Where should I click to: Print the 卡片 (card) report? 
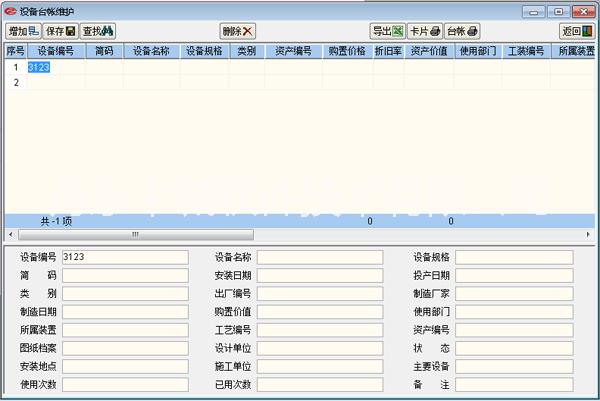click(425, 31)
